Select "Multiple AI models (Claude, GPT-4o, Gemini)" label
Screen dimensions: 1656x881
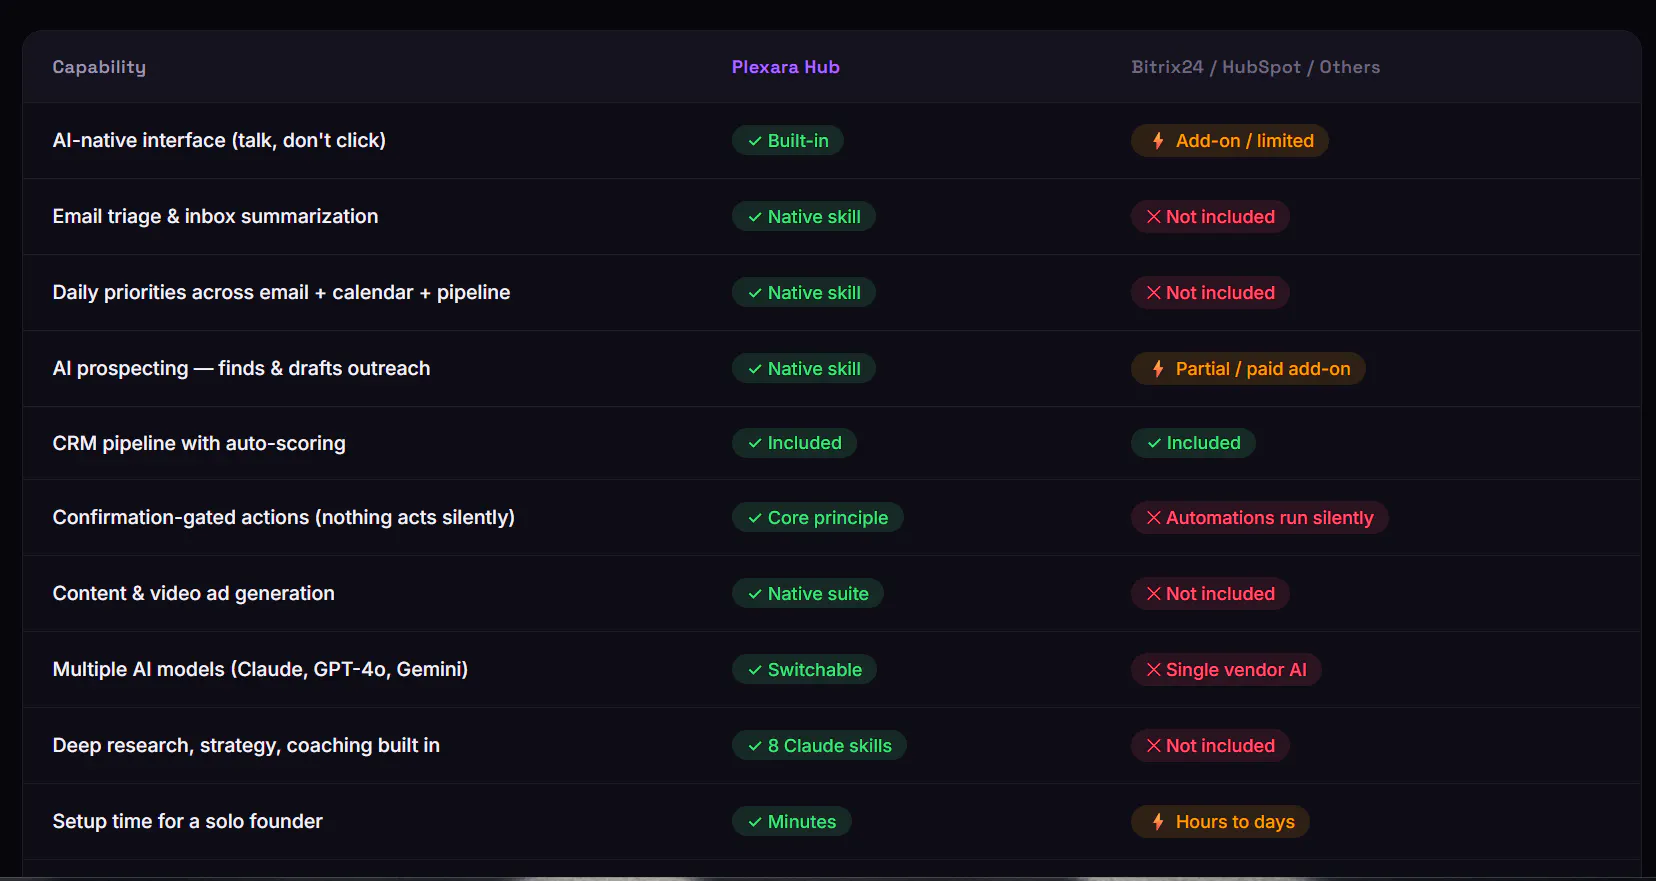pos(261,670)
